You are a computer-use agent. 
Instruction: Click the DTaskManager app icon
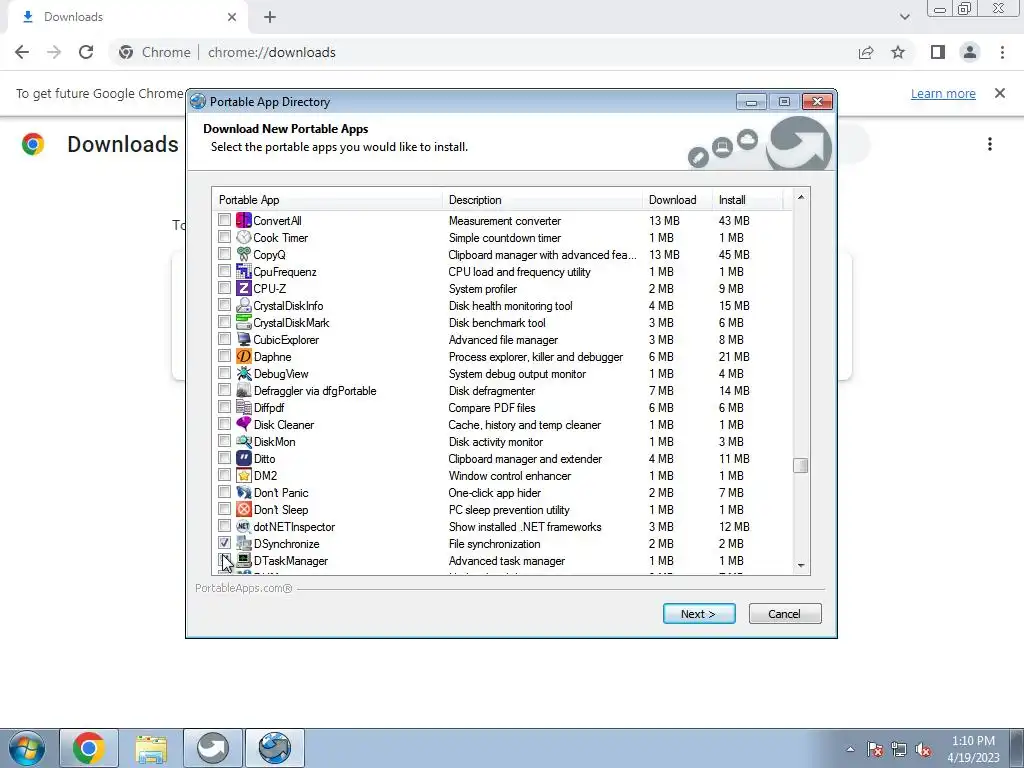tap(244, 560)
